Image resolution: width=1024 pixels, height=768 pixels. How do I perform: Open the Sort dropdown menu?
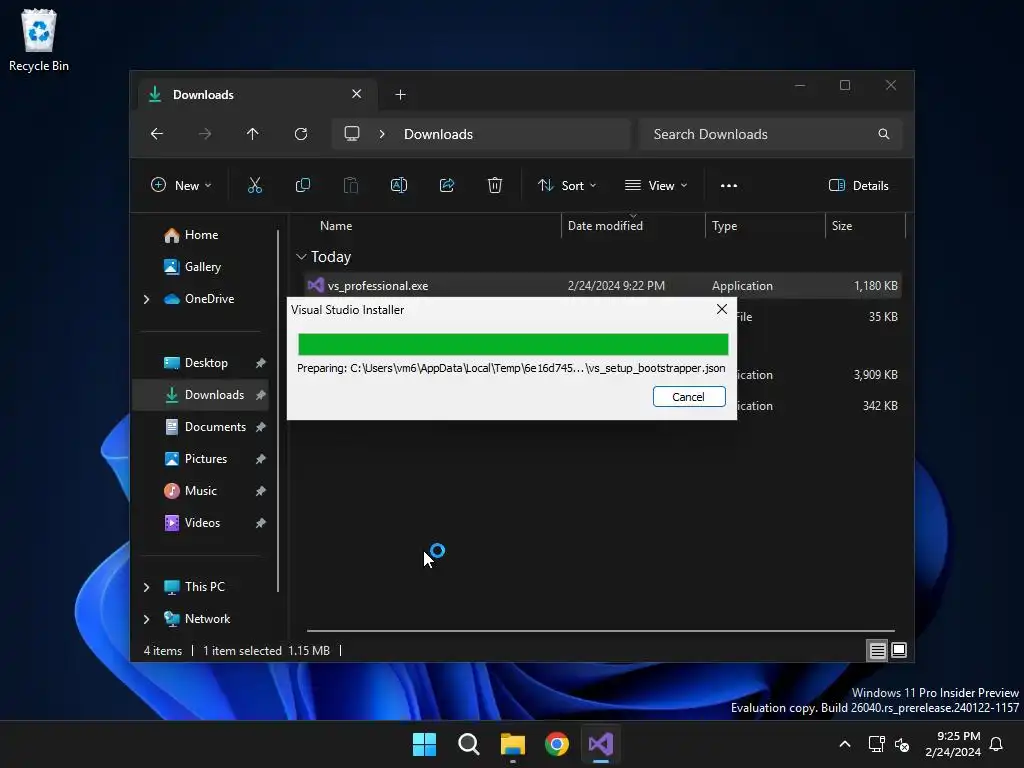567,185
